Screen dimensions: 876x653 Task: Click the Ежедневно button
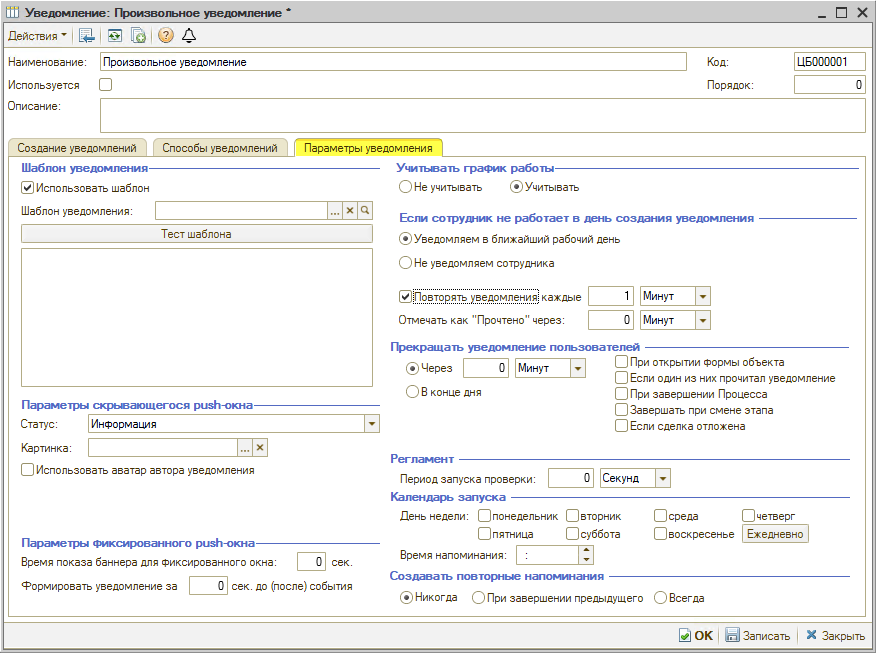(774, 534)
